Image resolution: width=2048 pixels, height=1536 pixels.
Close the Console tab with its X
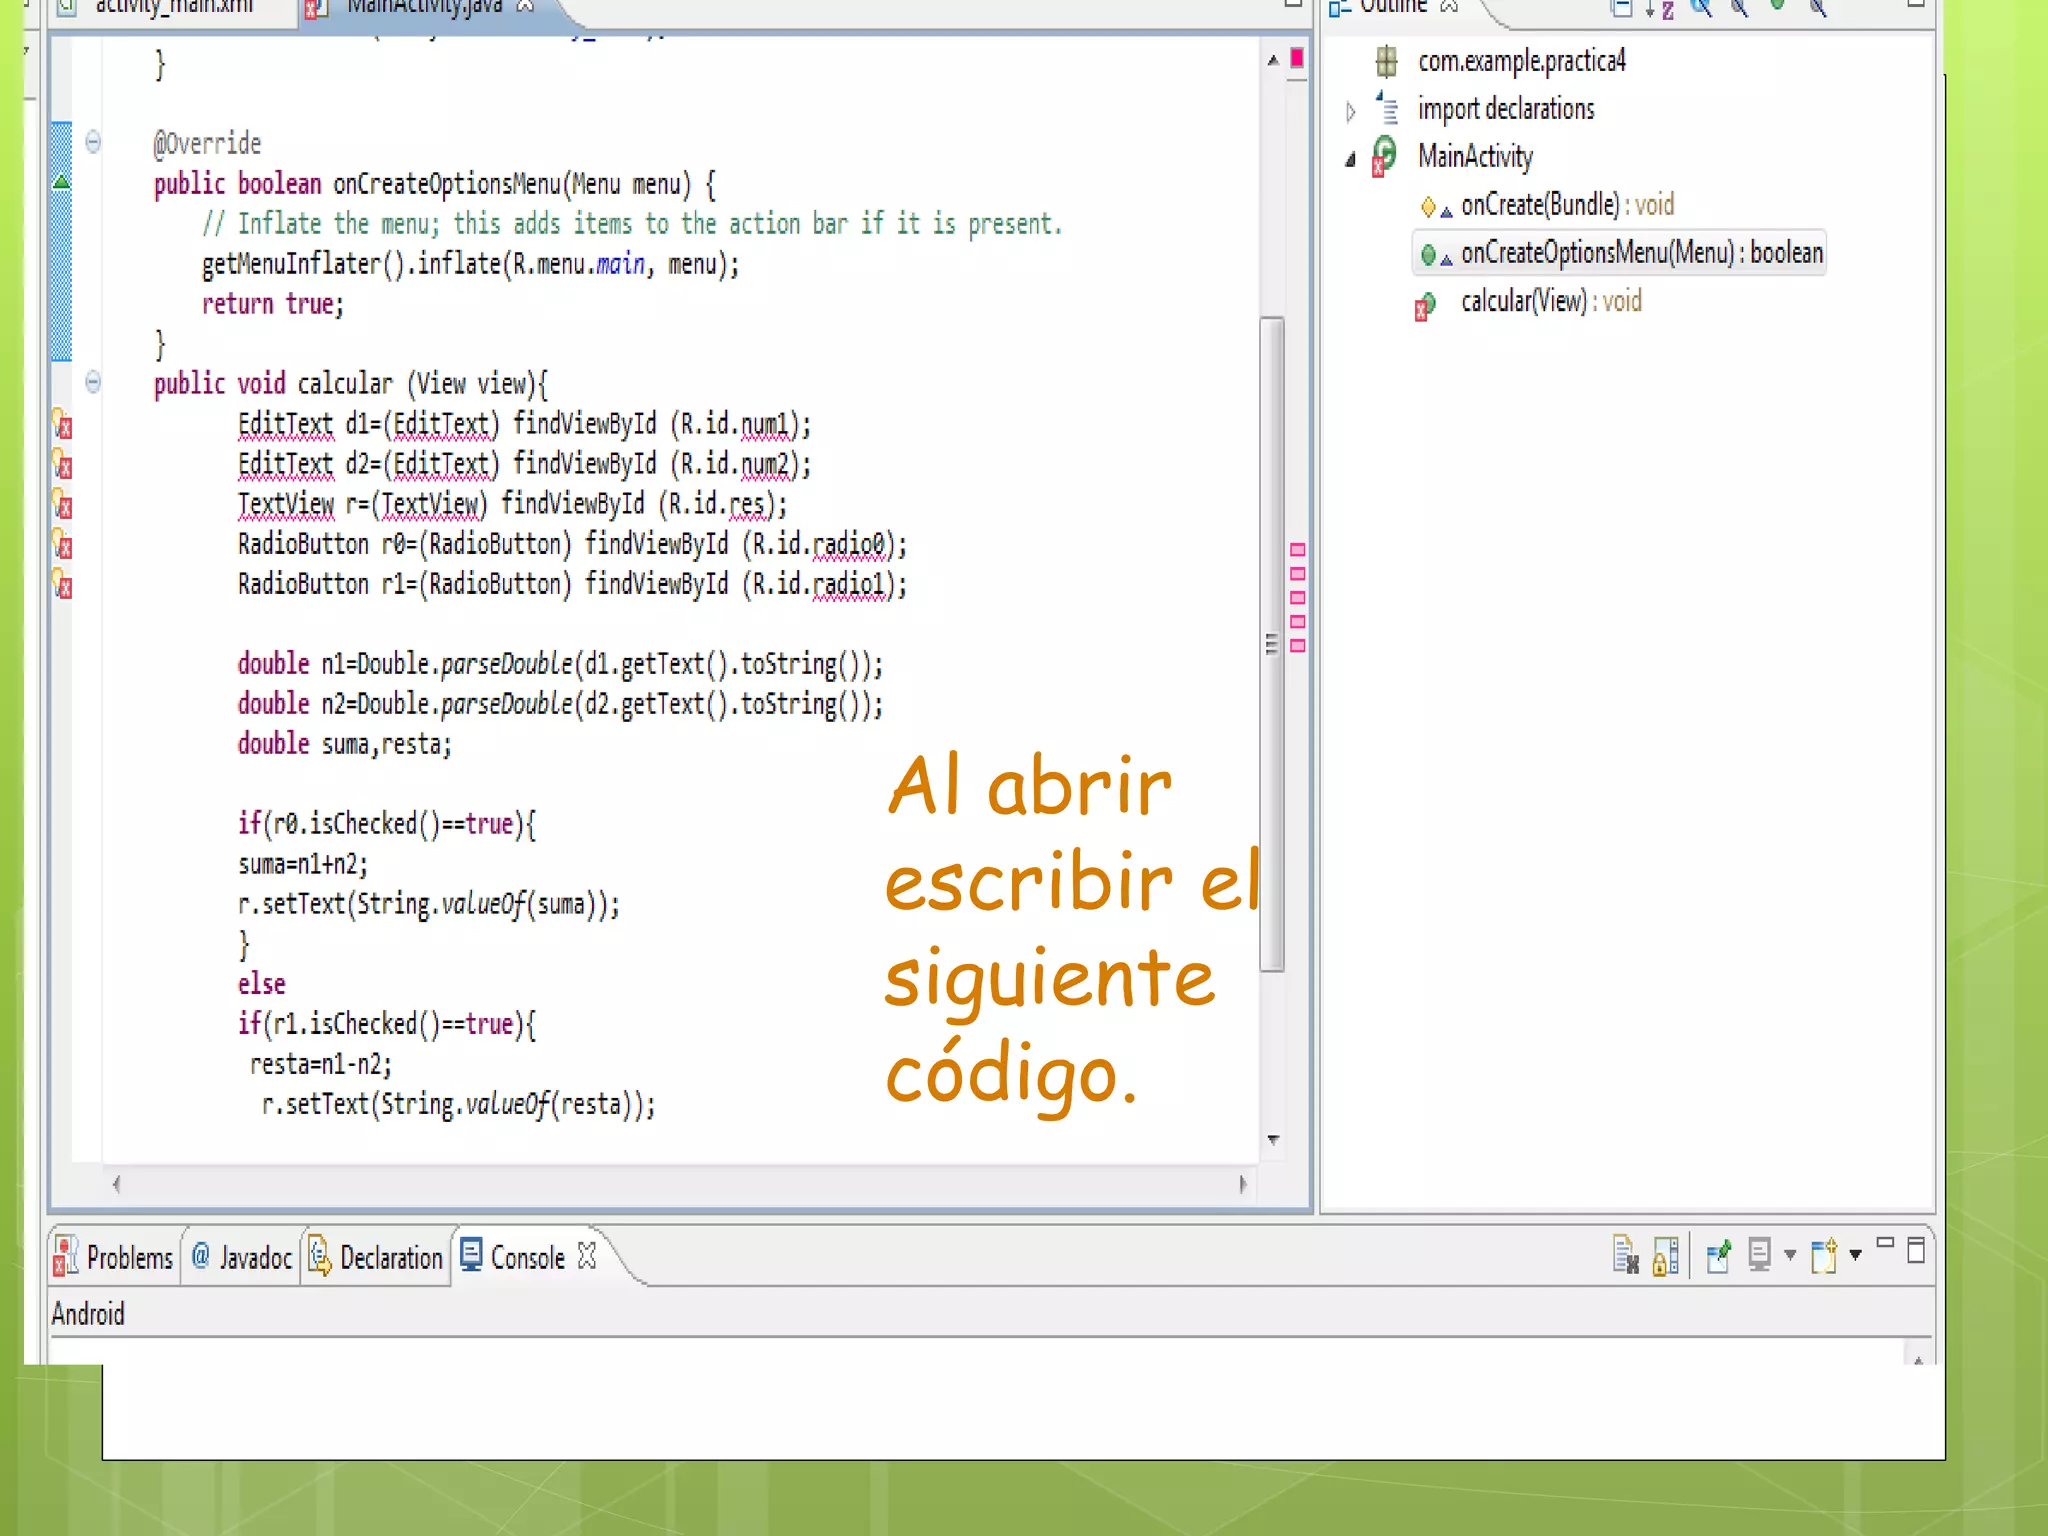[x=588, y=1255]
